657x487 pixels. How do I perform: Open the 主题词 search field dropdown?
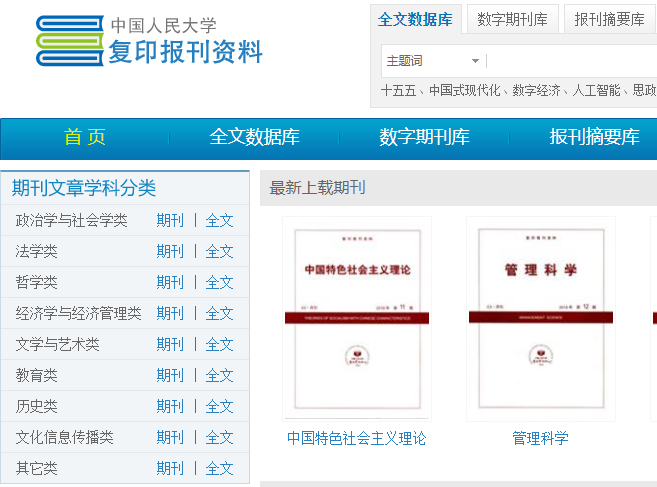[x=433, y=61]
